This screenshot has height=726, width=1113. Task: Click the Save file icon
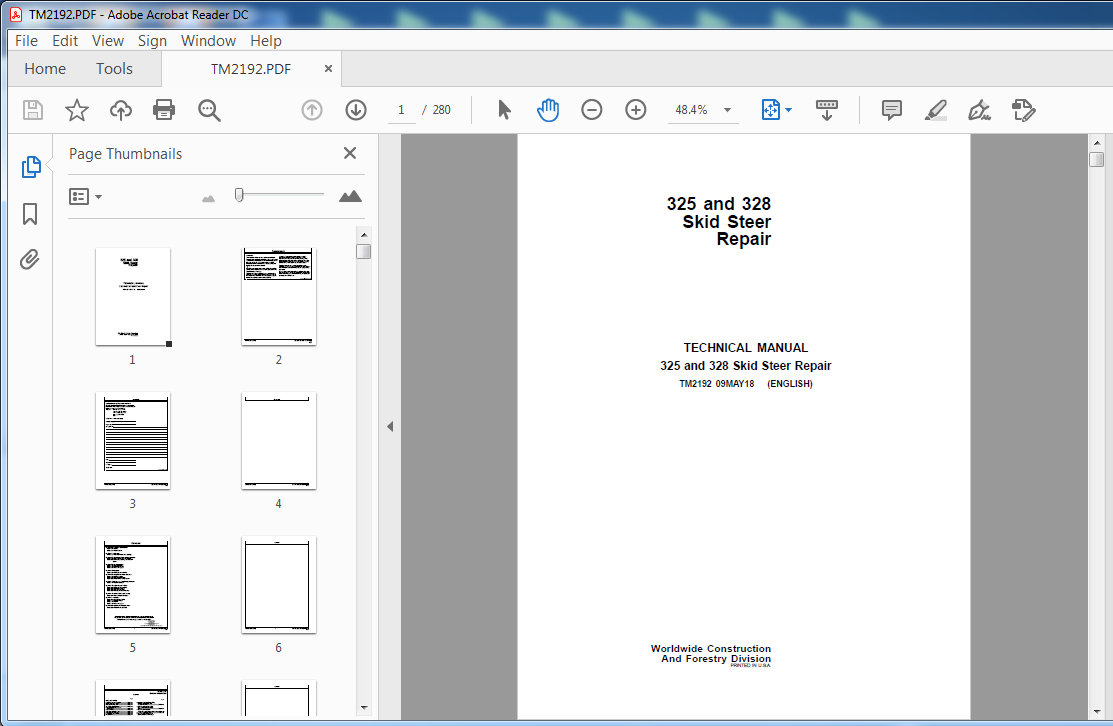click(x=33, y=110)
